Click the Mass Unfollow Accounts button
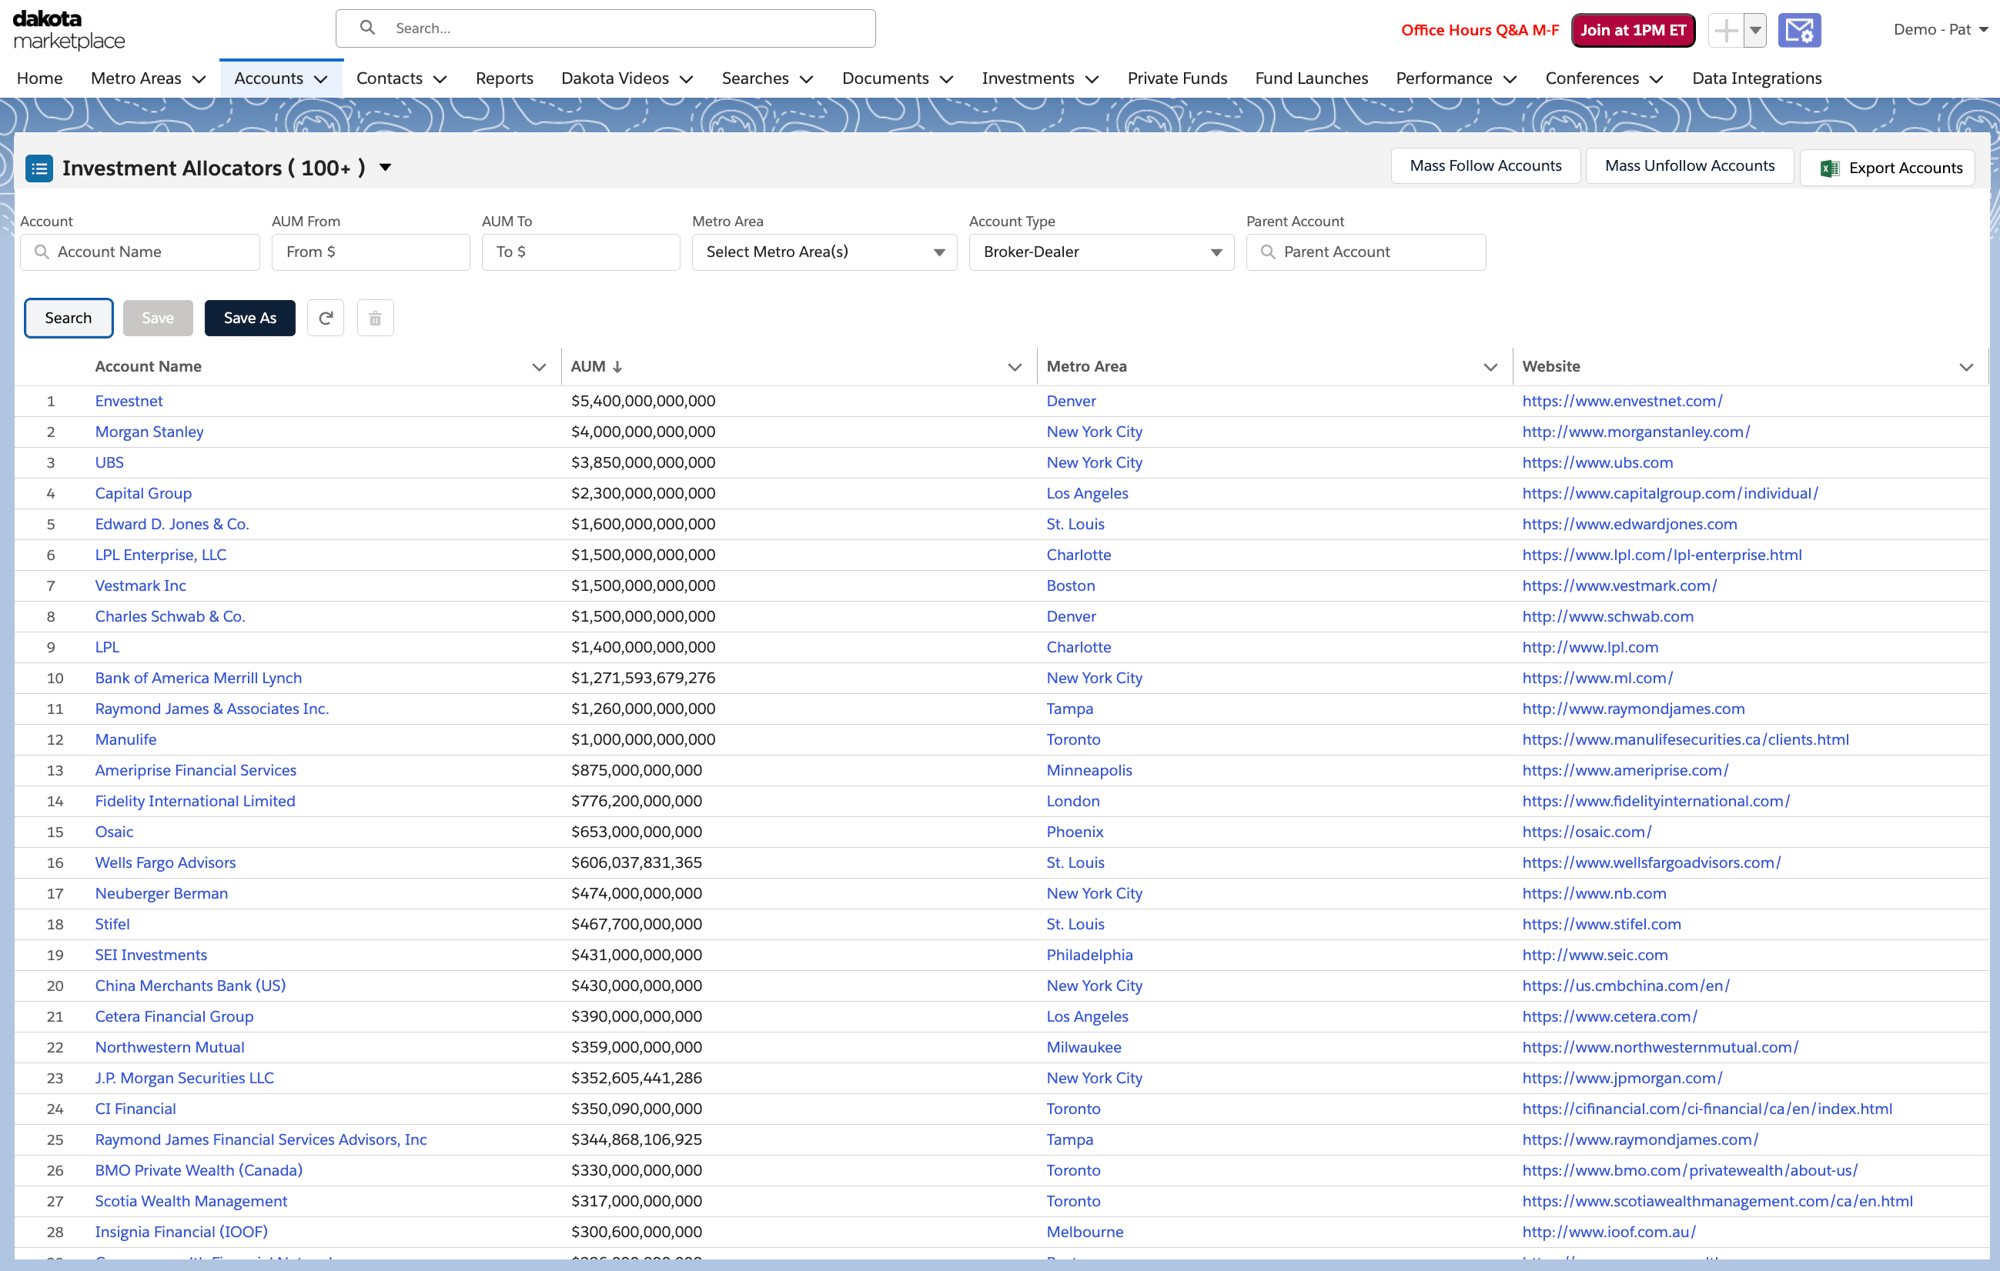 tap(1688, 165)
